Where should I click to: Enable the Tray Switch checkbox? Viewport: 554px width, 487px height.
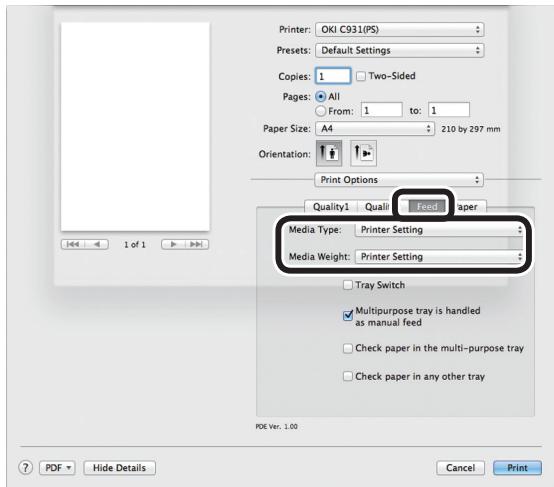click(x=348, y=285)
